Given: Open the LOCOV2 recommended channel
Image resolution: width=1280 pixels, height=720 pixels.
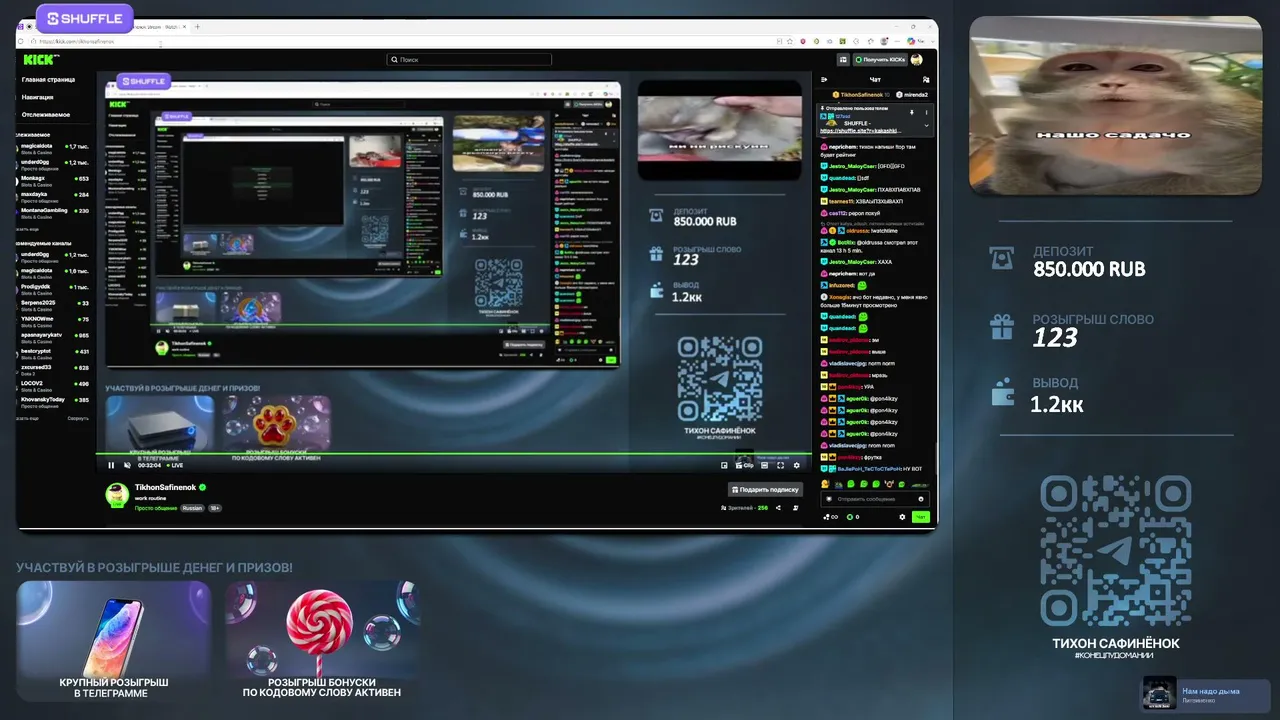Looking at the screenshot, I should coord(52,385).
